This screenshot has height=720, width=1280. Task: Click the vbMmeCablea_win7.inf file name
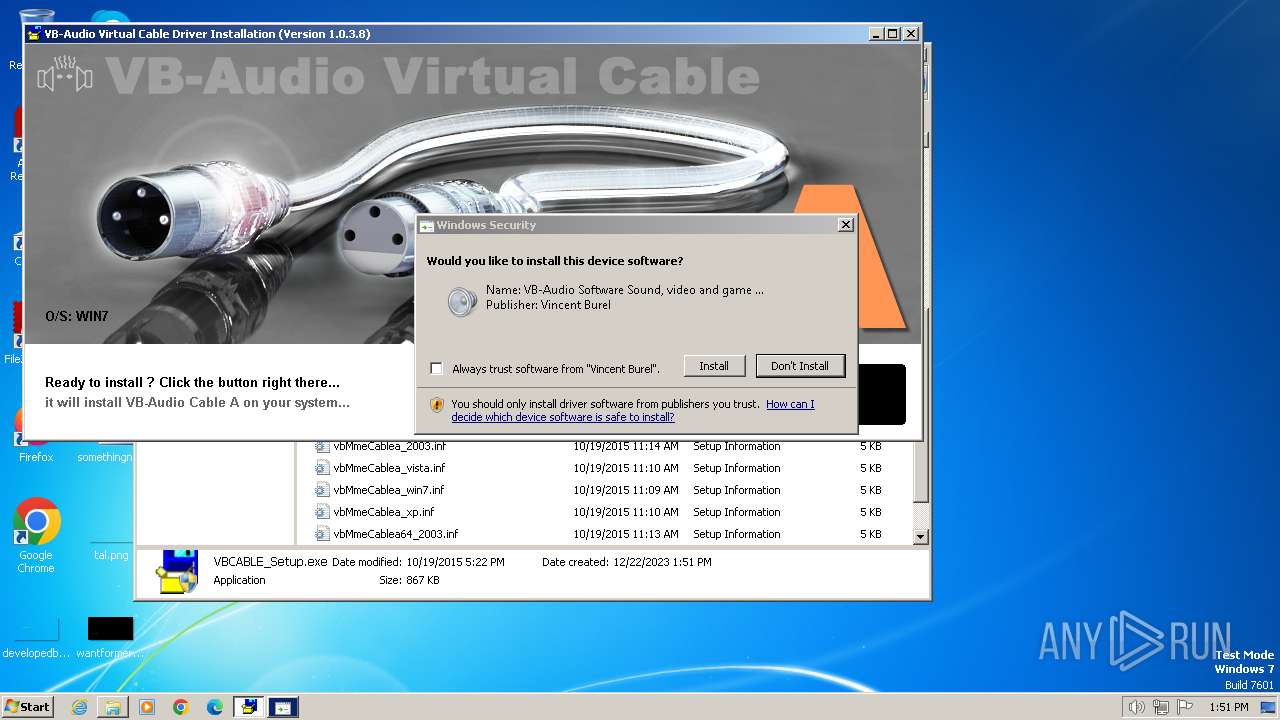389,490
